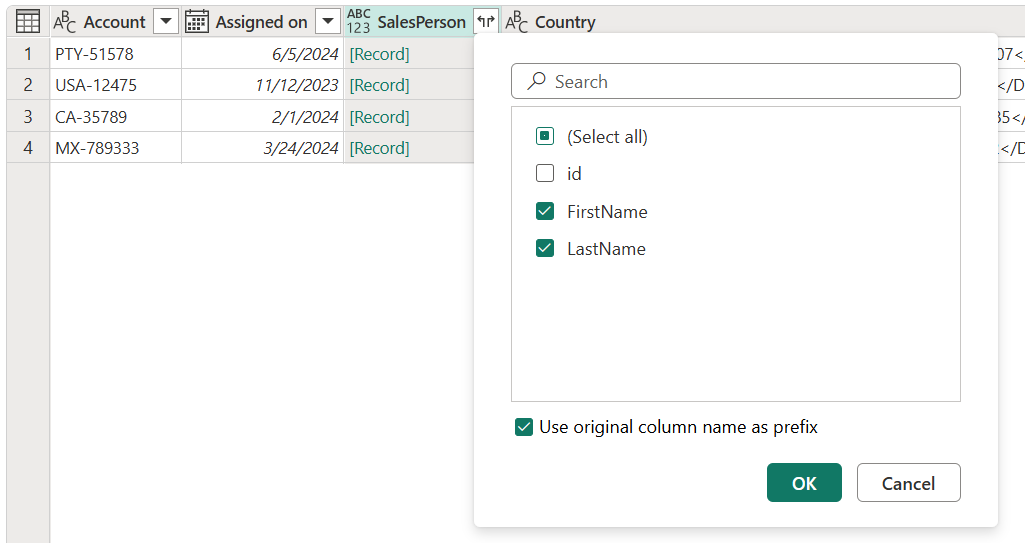The width and height of the screenshot is (1025, 543).
Task: Click the ABC 123 type icon of SalesPerson
Action: (x=358, y=22)
